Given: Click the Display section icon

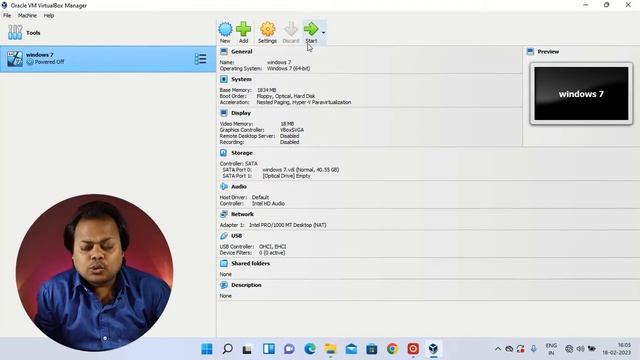Looking at the screenshot, I should [x=224, y=113].
